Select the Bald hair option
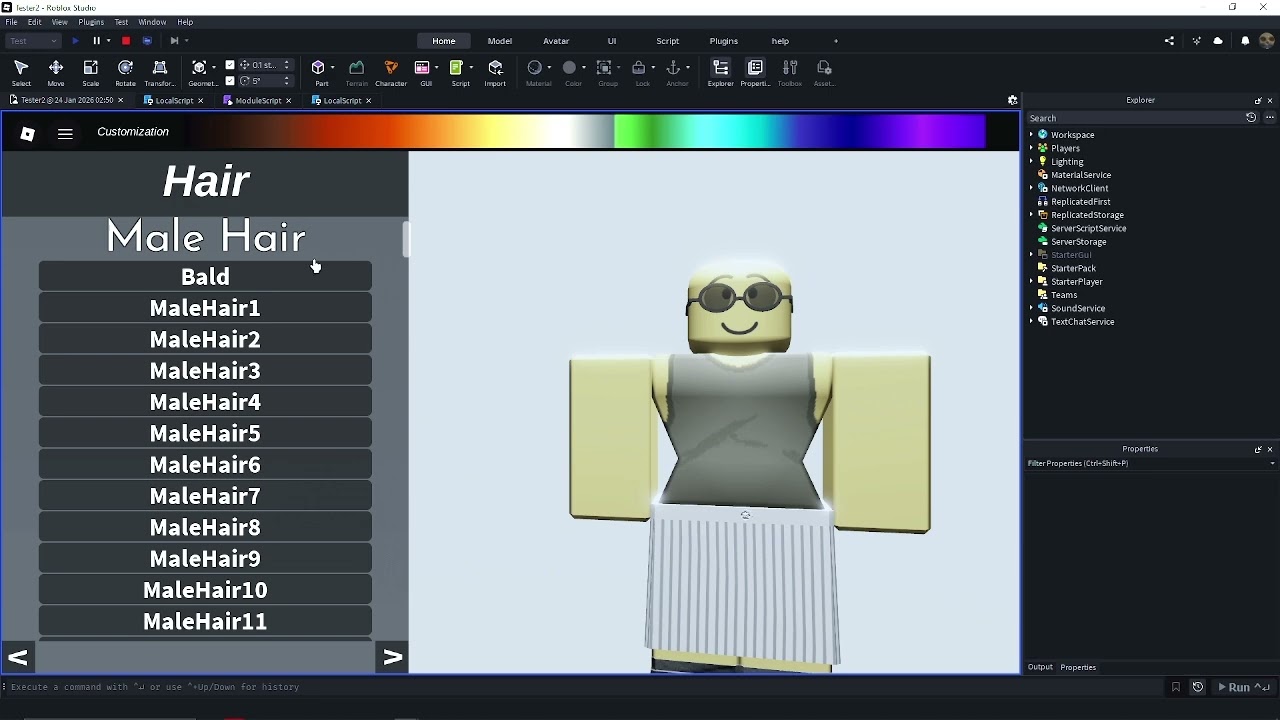 205,277
